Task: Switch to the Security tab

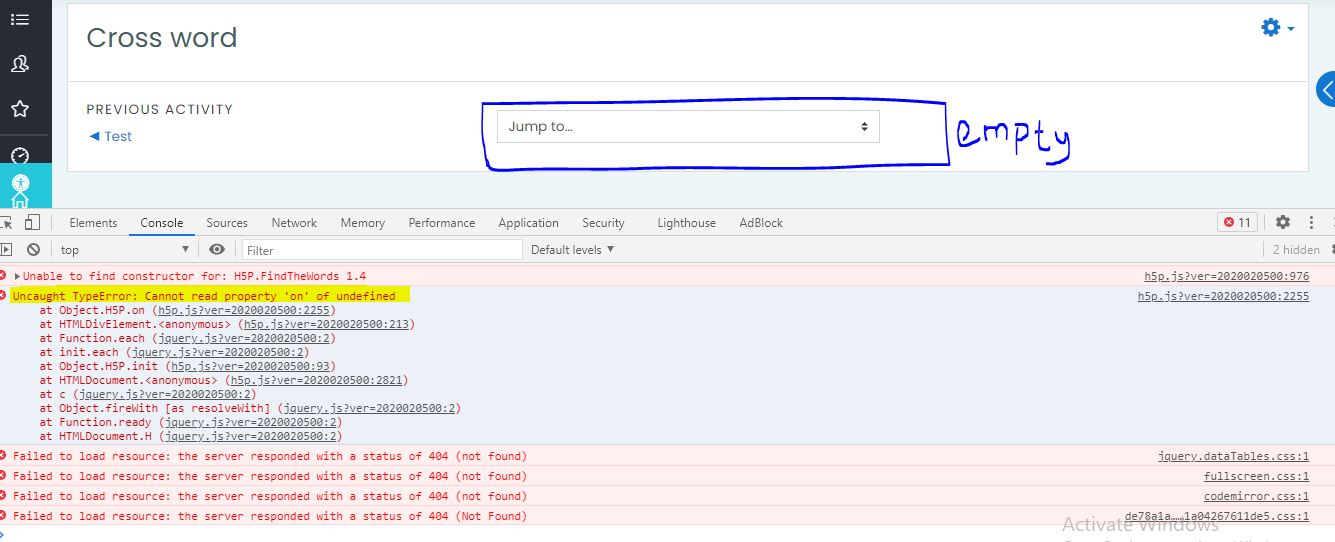Action: 603,223
